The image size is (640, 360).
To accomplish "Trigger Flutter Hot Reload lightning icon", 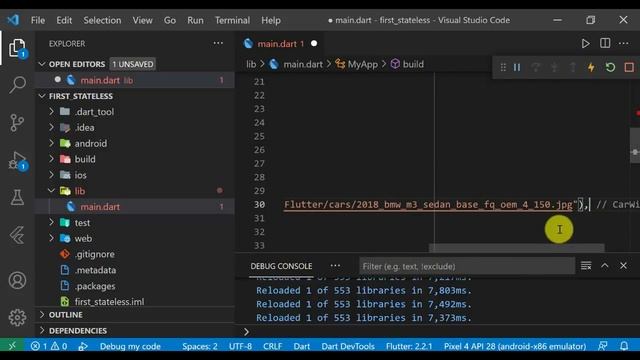I will point(591,67).
